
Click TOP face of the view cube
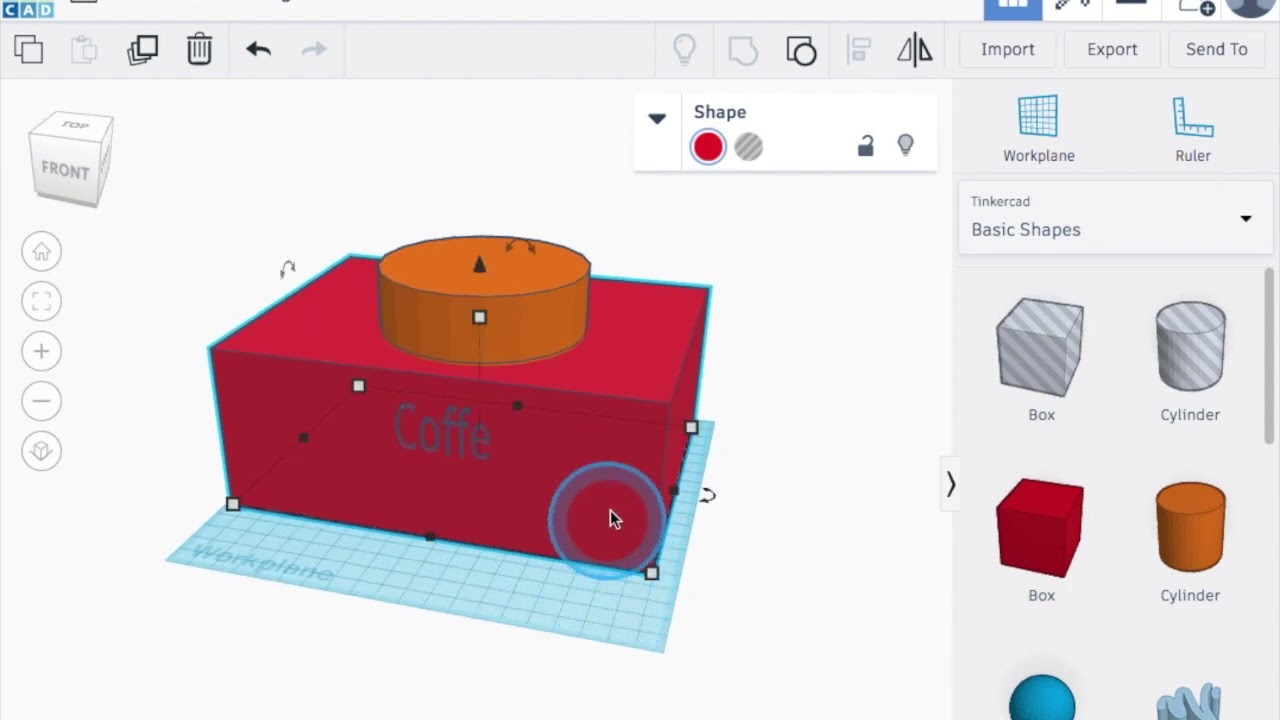coord(74,125)
